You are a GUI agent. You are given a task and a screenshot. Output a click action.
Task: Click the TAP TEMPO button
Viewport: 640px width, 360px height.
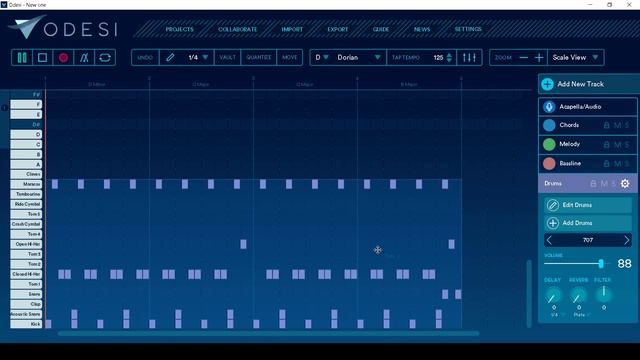[406, 58]
